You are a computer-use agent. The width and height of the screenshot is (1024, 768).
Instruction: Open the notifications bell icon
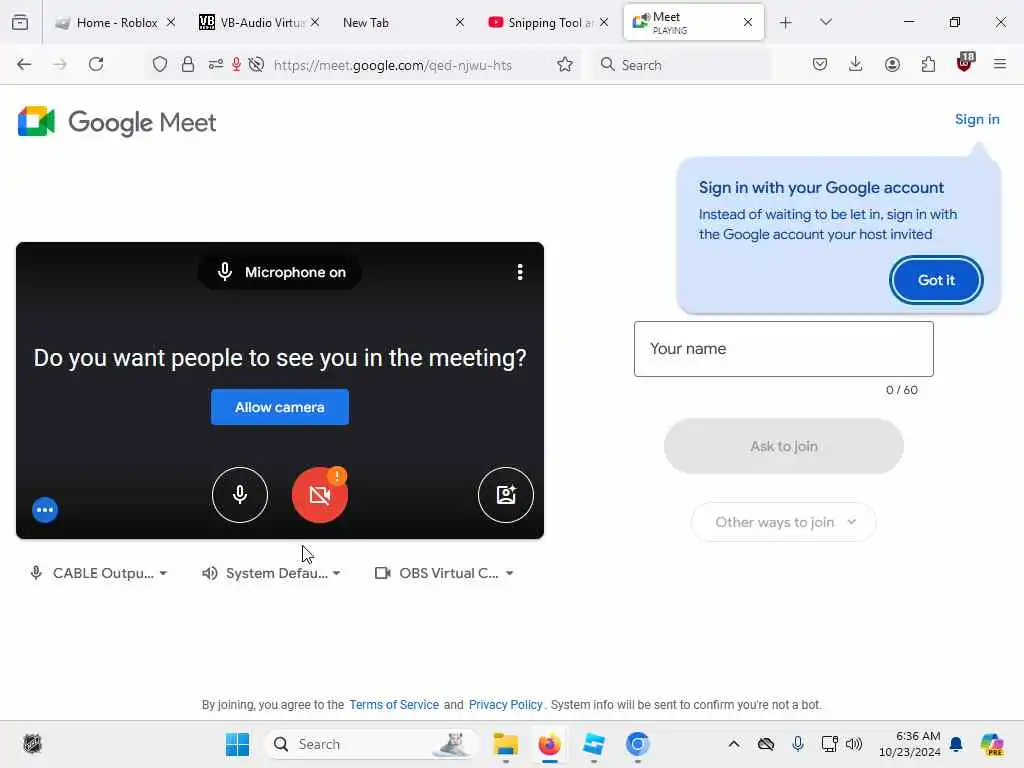coord(956,744)
